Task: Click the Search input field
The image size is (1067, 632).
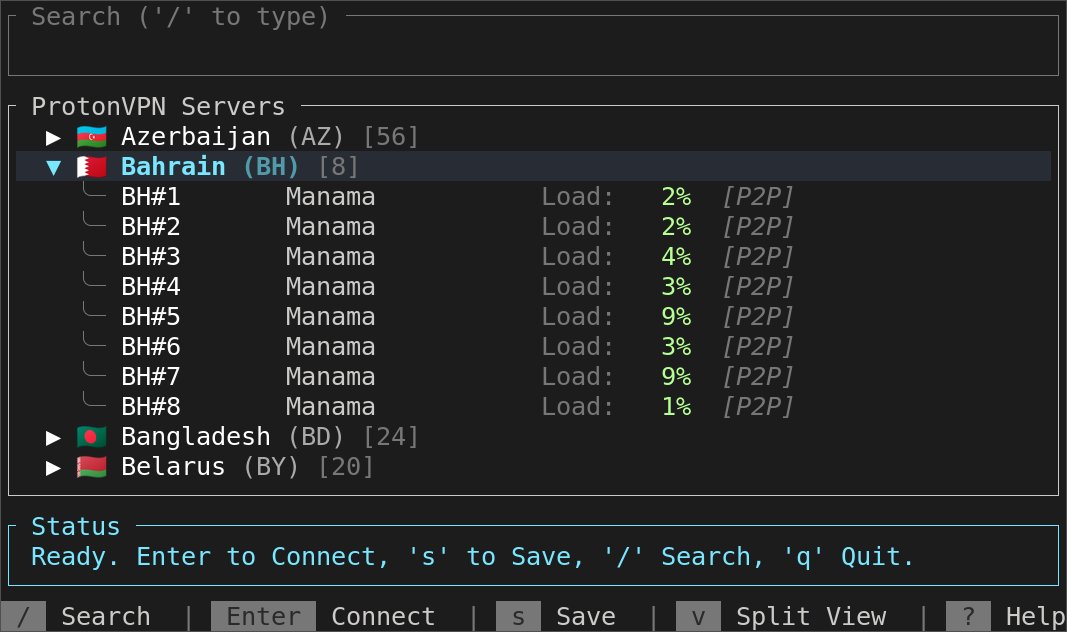Action: coord(533,46)
